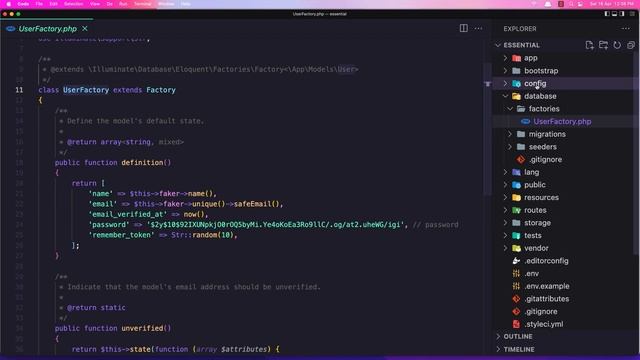This screenshot has height=360, width=640.
Task: Expand the app folder chevron
Action: (x=505, y=58)
